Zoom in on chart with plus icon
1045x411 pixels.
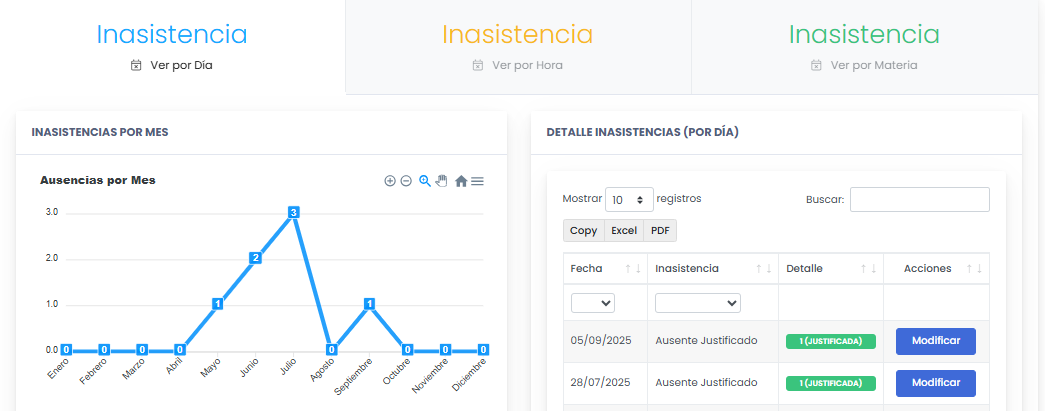pos(390,181)
